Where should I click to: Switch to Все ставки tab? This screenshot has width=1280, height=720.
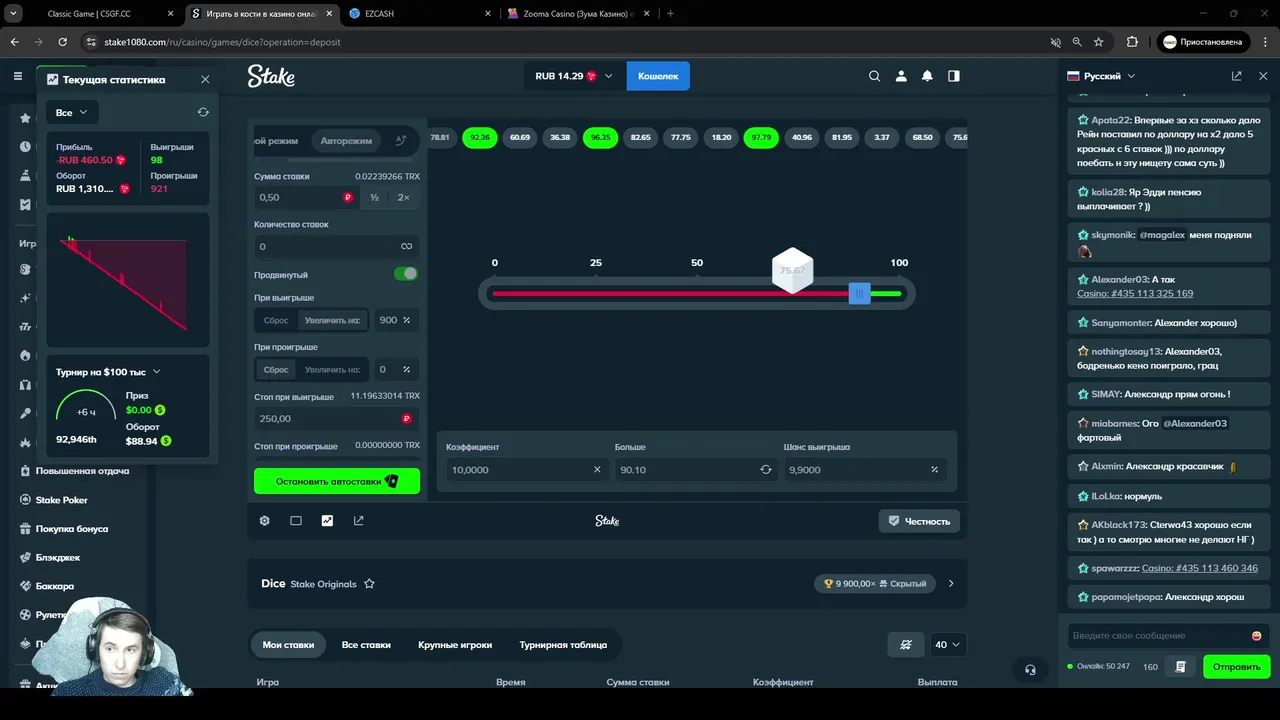point(366,645)
